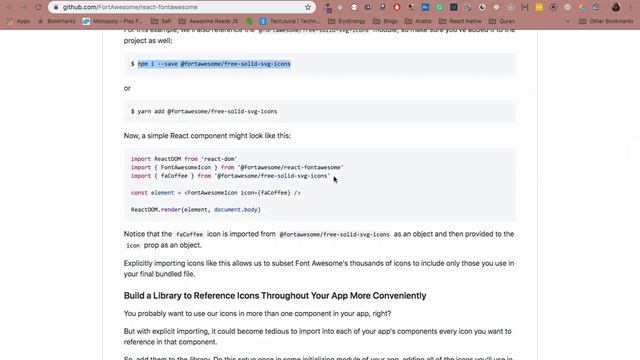Click the lock icon in address bar
Image resolution: width=640 pixels, height=360 pixels.
tap(56, 7)
